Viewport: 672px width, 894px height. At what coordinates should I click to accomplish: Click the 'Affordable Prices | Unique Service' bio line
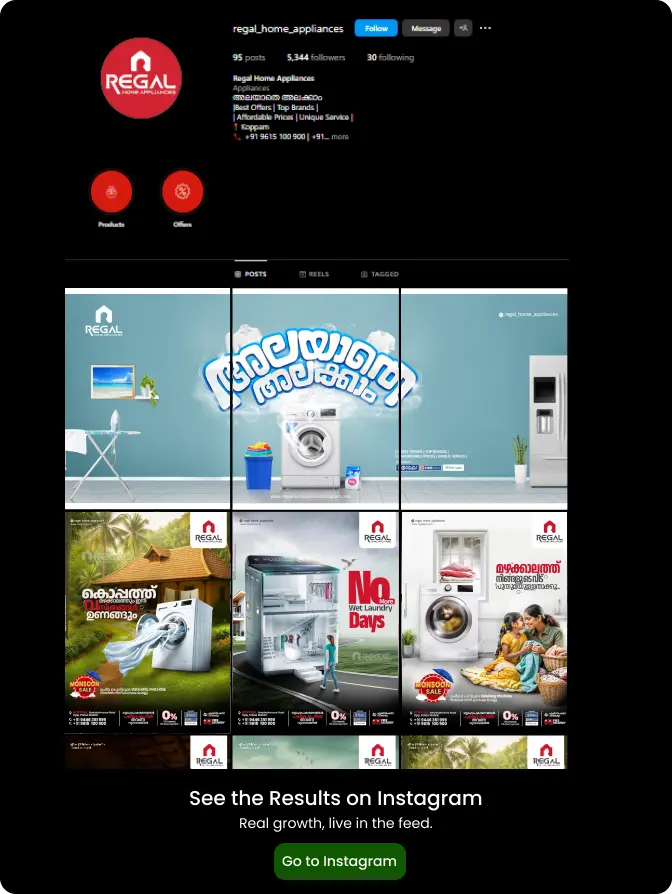tap(293, 117)
